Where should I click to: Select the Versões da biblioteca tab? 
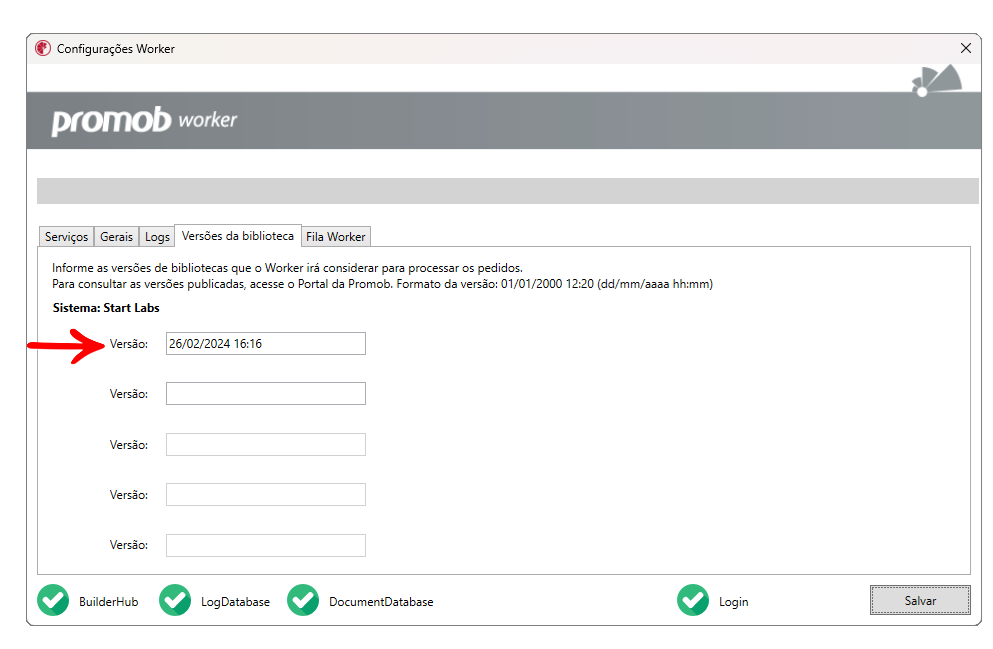[x=237, y=236]
